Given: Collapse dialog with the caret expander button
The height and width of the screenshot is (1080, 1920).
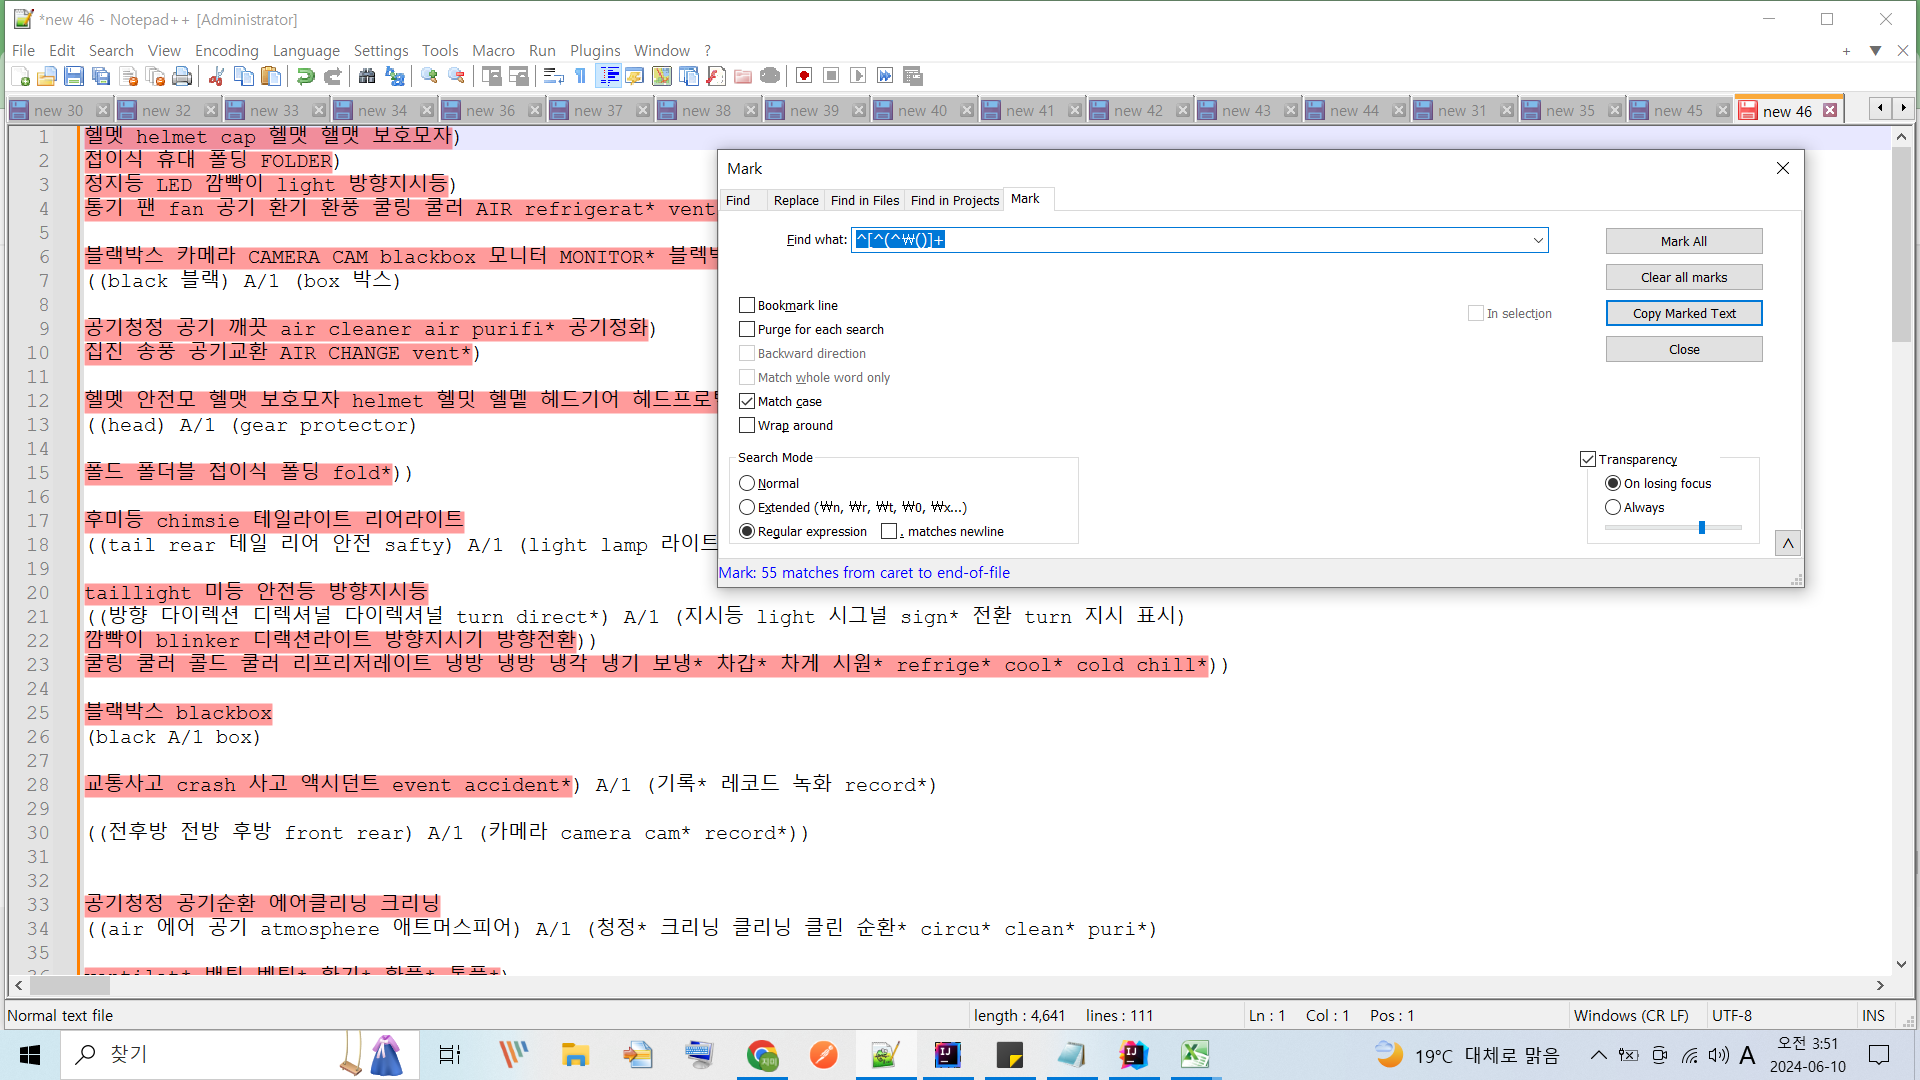Looking at the screenshot, I should tap(1788, 543).
